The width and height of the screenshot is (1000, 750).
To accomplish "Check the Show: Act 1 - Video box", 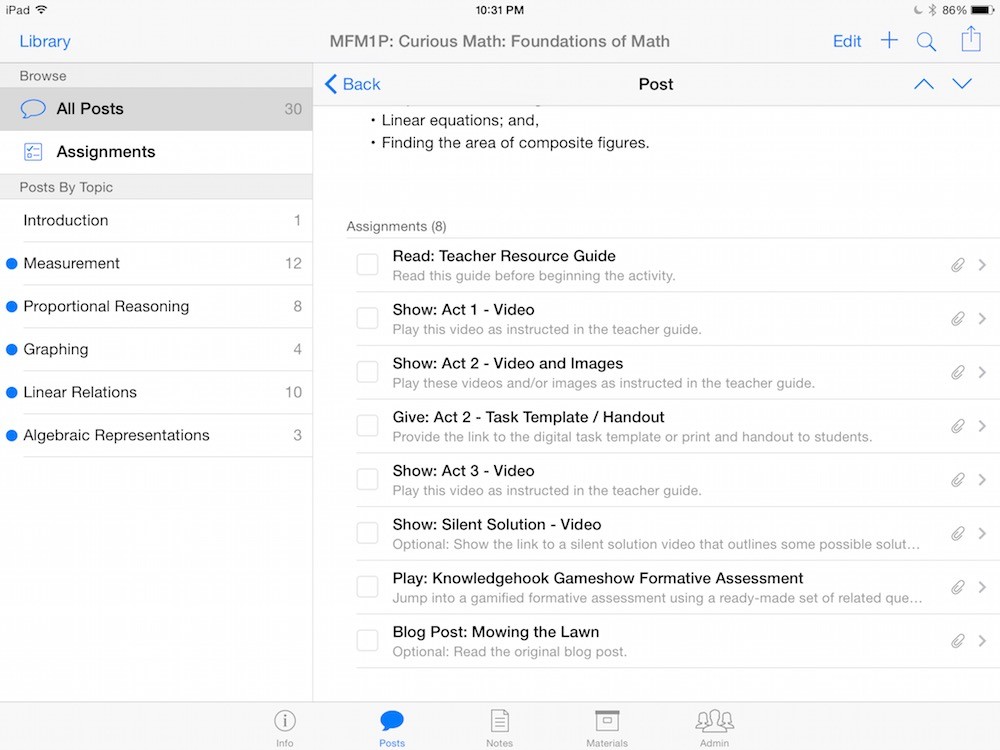I will pos(368,319).
